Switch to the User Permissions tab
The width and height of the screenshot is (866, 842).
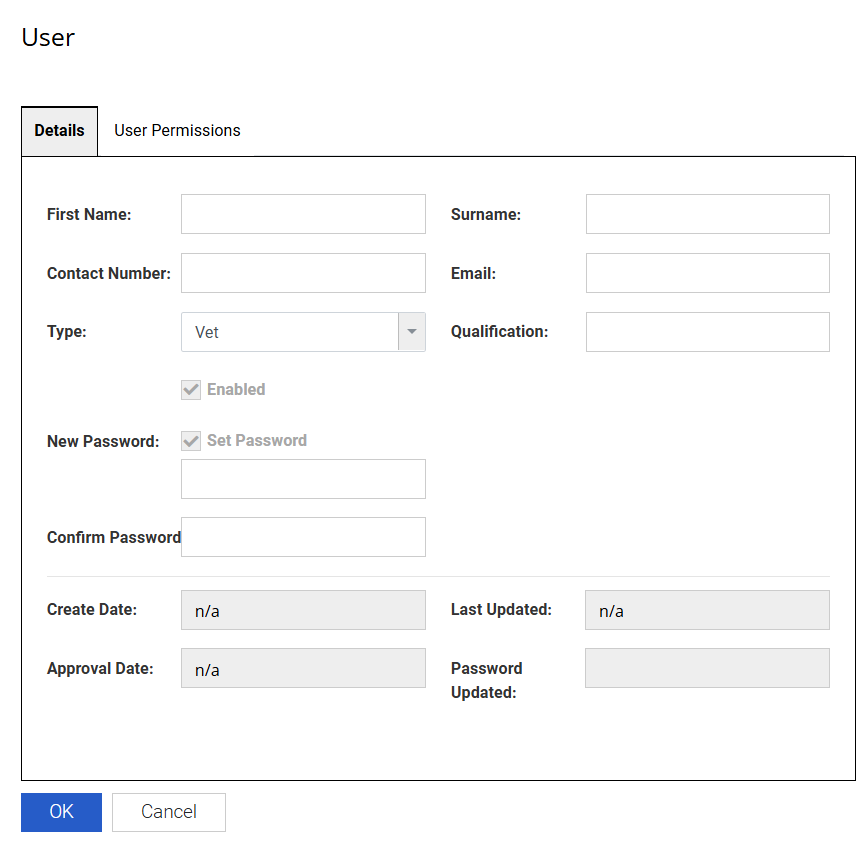pyautogui.click(x=177, y=131)
